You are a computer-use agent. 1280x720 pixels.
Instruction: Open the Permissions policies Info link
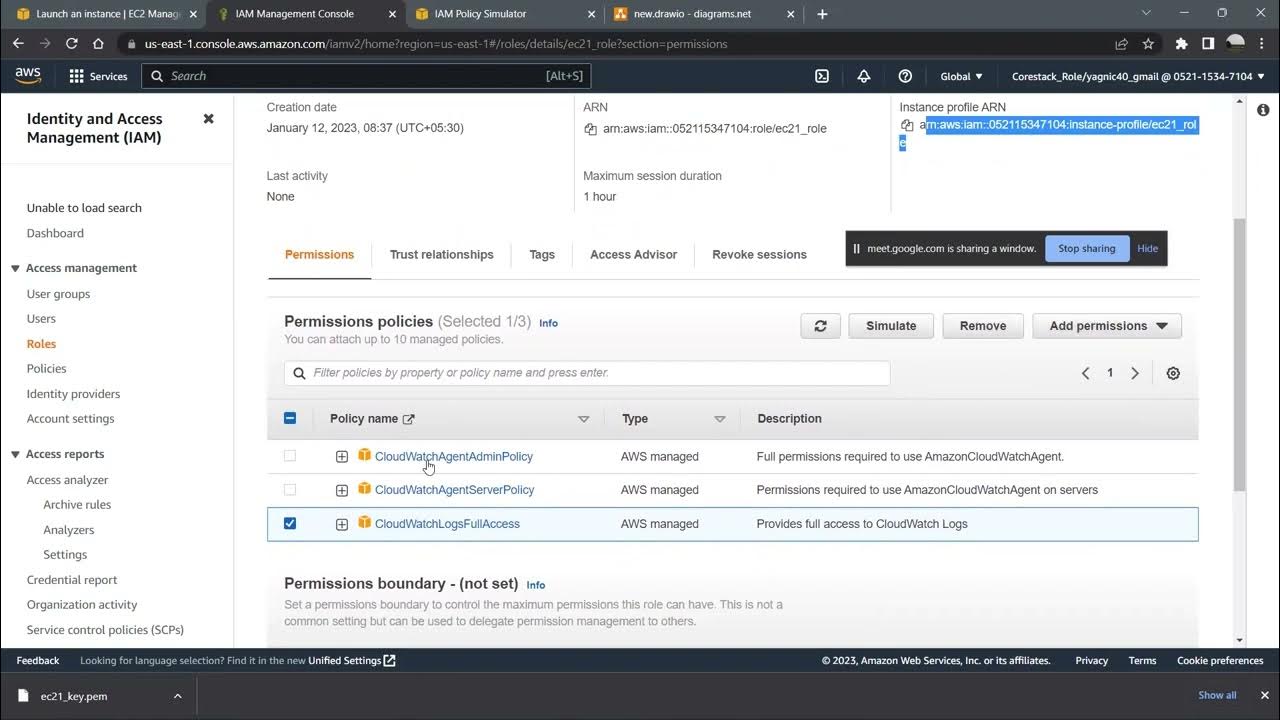[548, 323]
